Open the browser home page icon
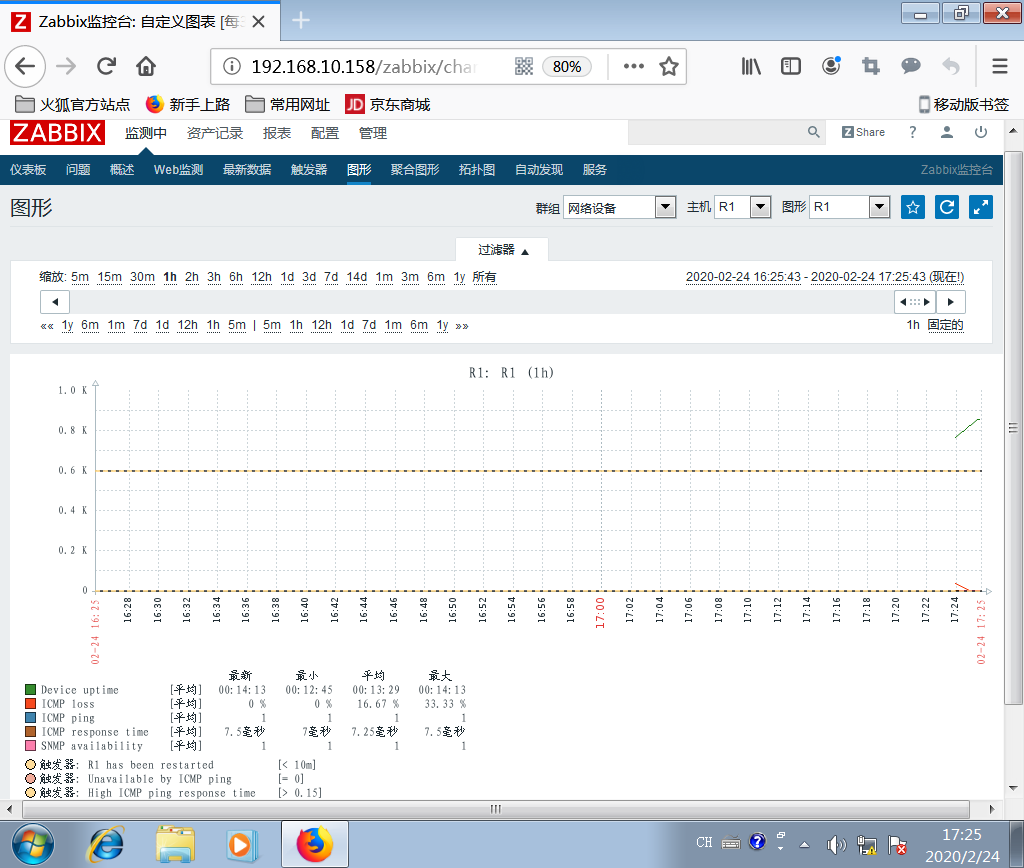 (146, 66)
